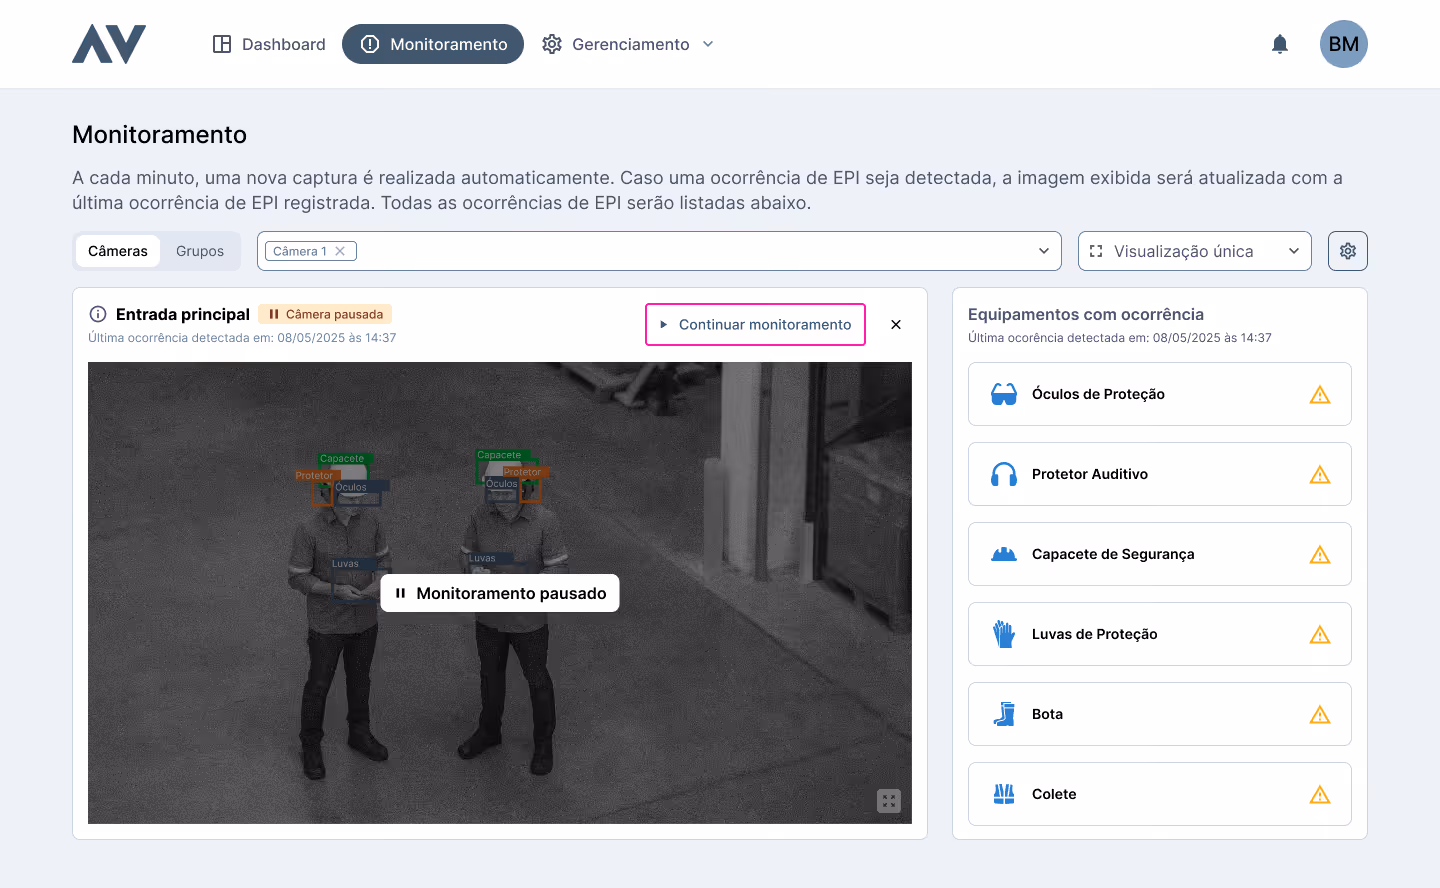Click the hard hat icon

[1004, 554]
